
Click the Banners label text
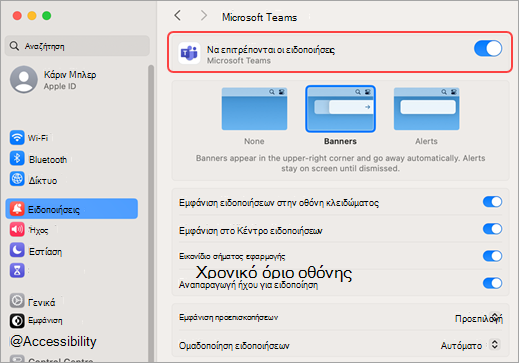(340, 141)
